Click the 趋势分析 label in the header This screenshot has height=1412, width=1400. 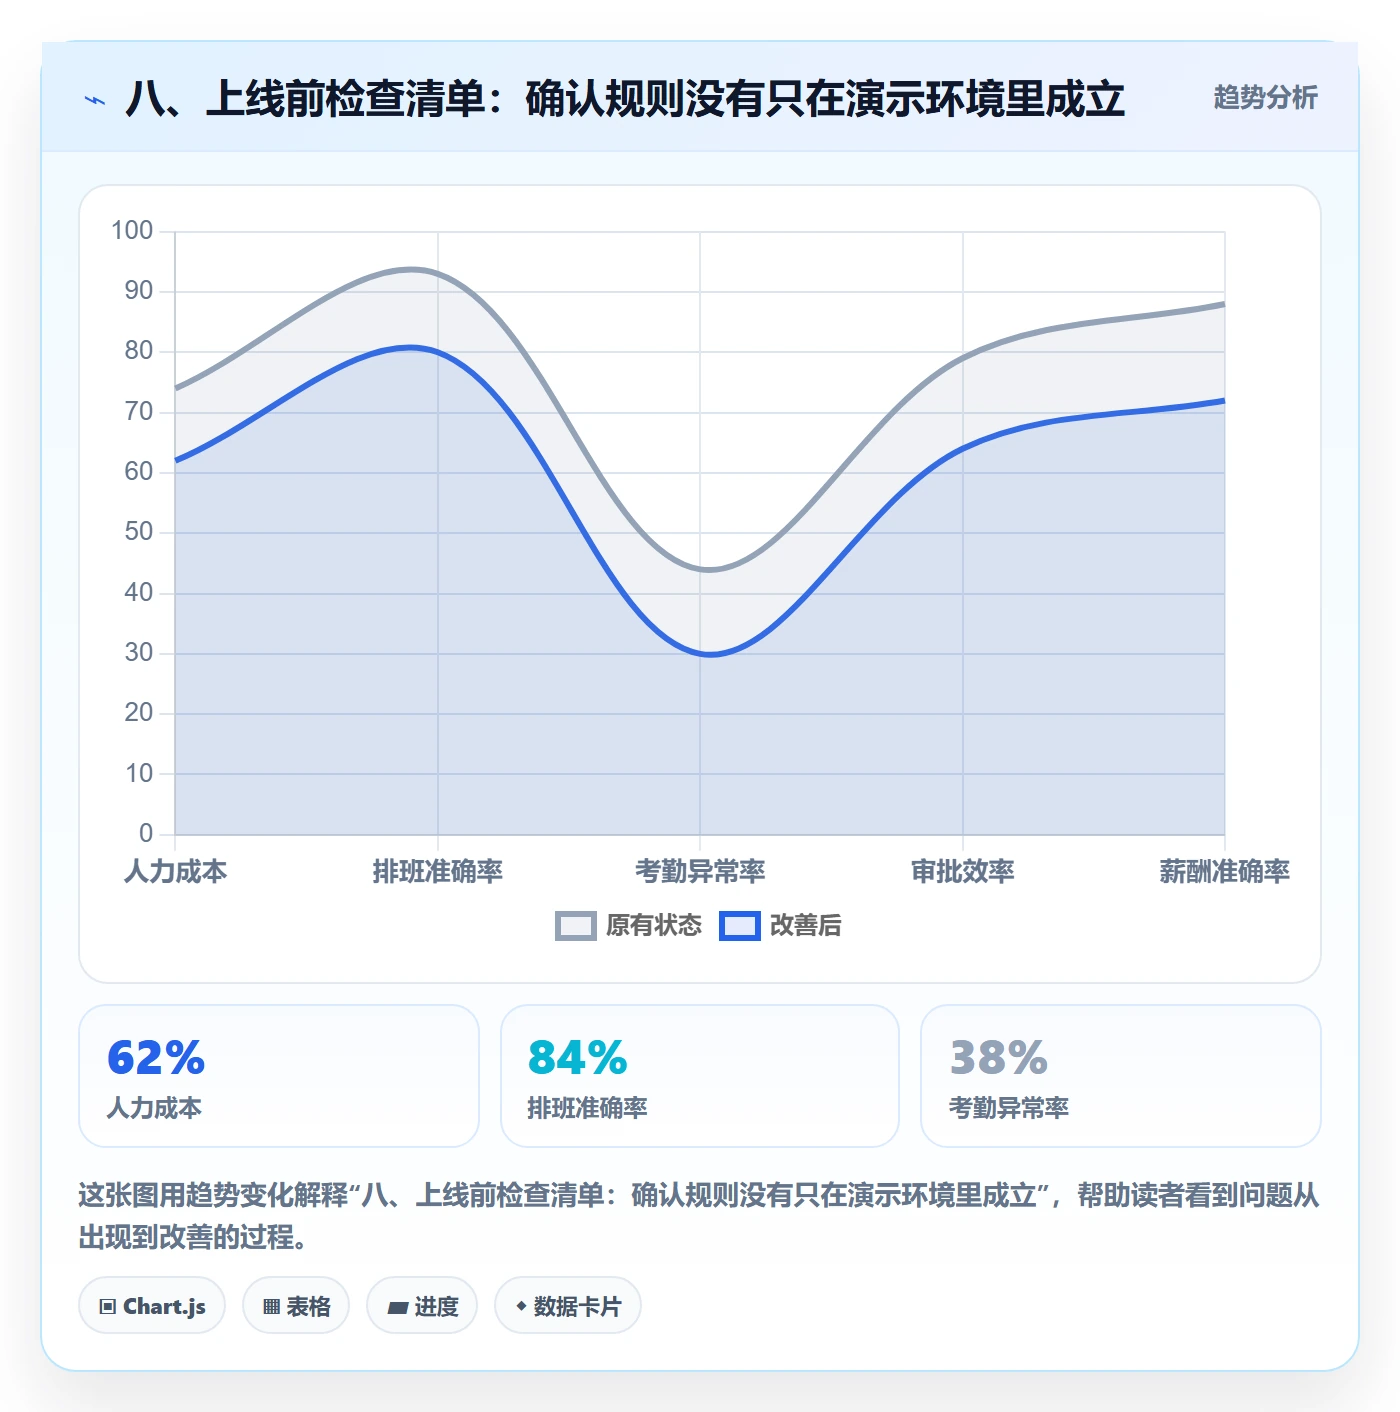click(x=1265, y=98)
